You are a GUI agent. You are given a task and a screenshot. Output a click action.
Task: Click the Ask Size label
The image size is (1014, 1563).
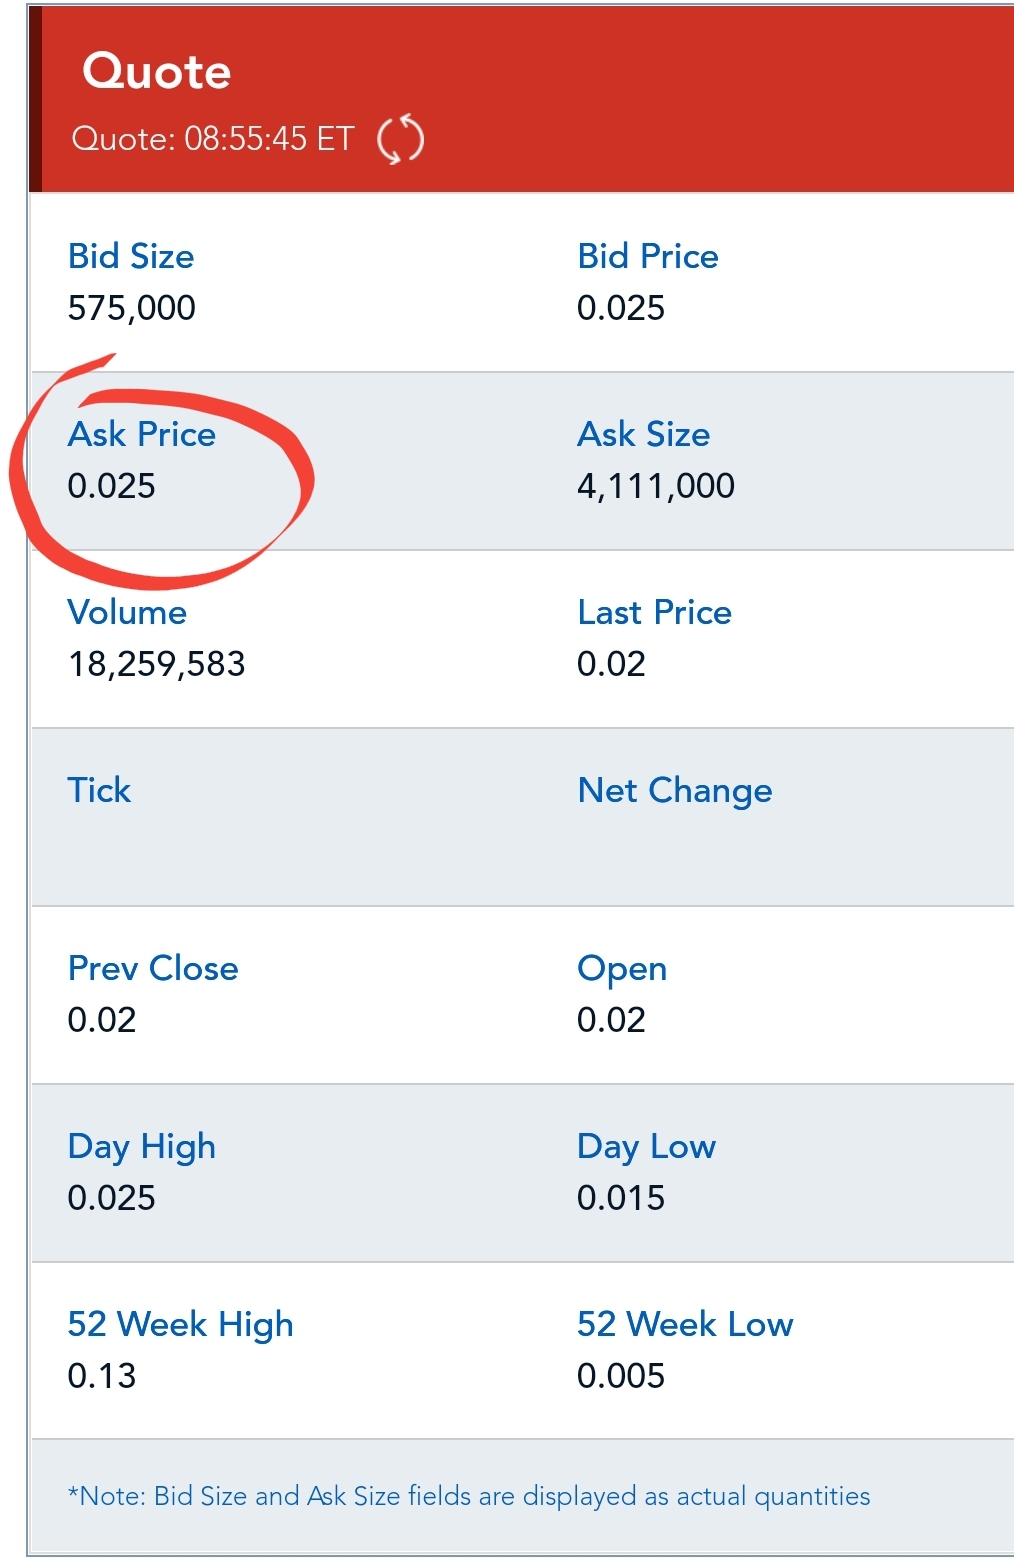(644, 435)
